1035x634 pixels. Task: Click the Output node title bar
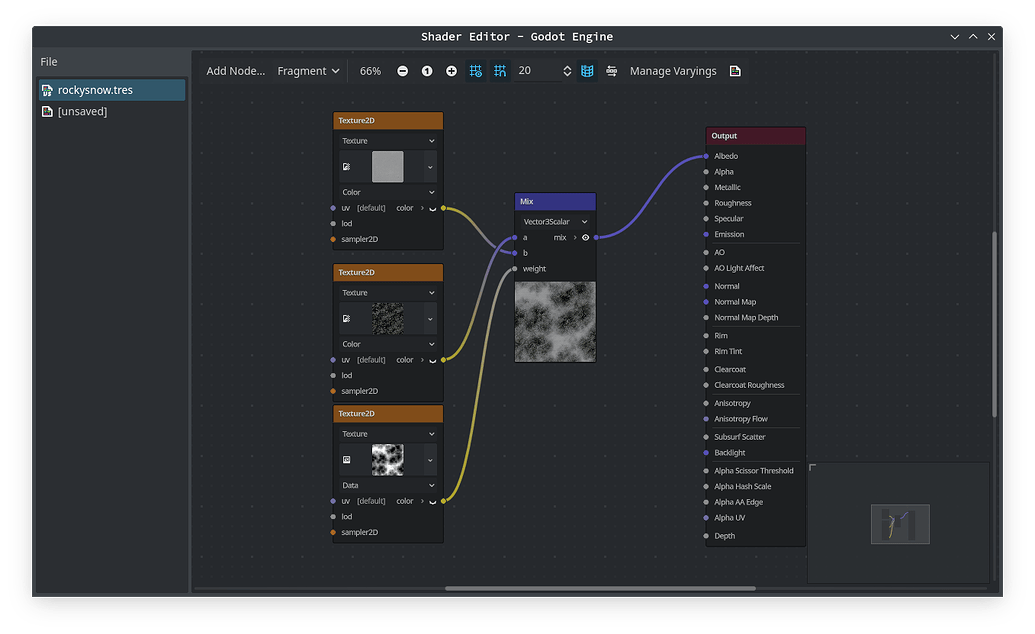tap(755, 136)
